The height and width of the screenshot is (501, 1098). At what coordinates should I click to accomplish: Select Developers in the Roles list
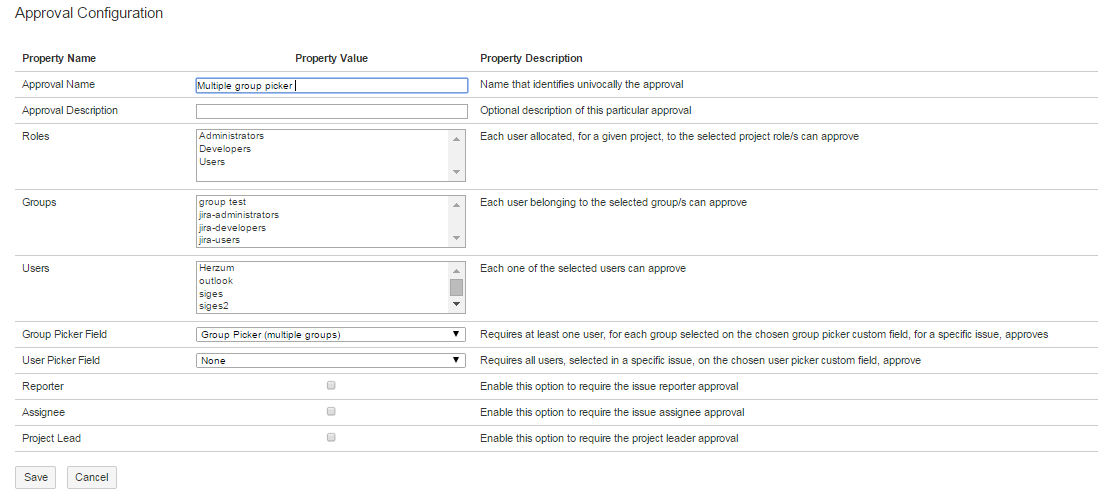coord(225,149)
